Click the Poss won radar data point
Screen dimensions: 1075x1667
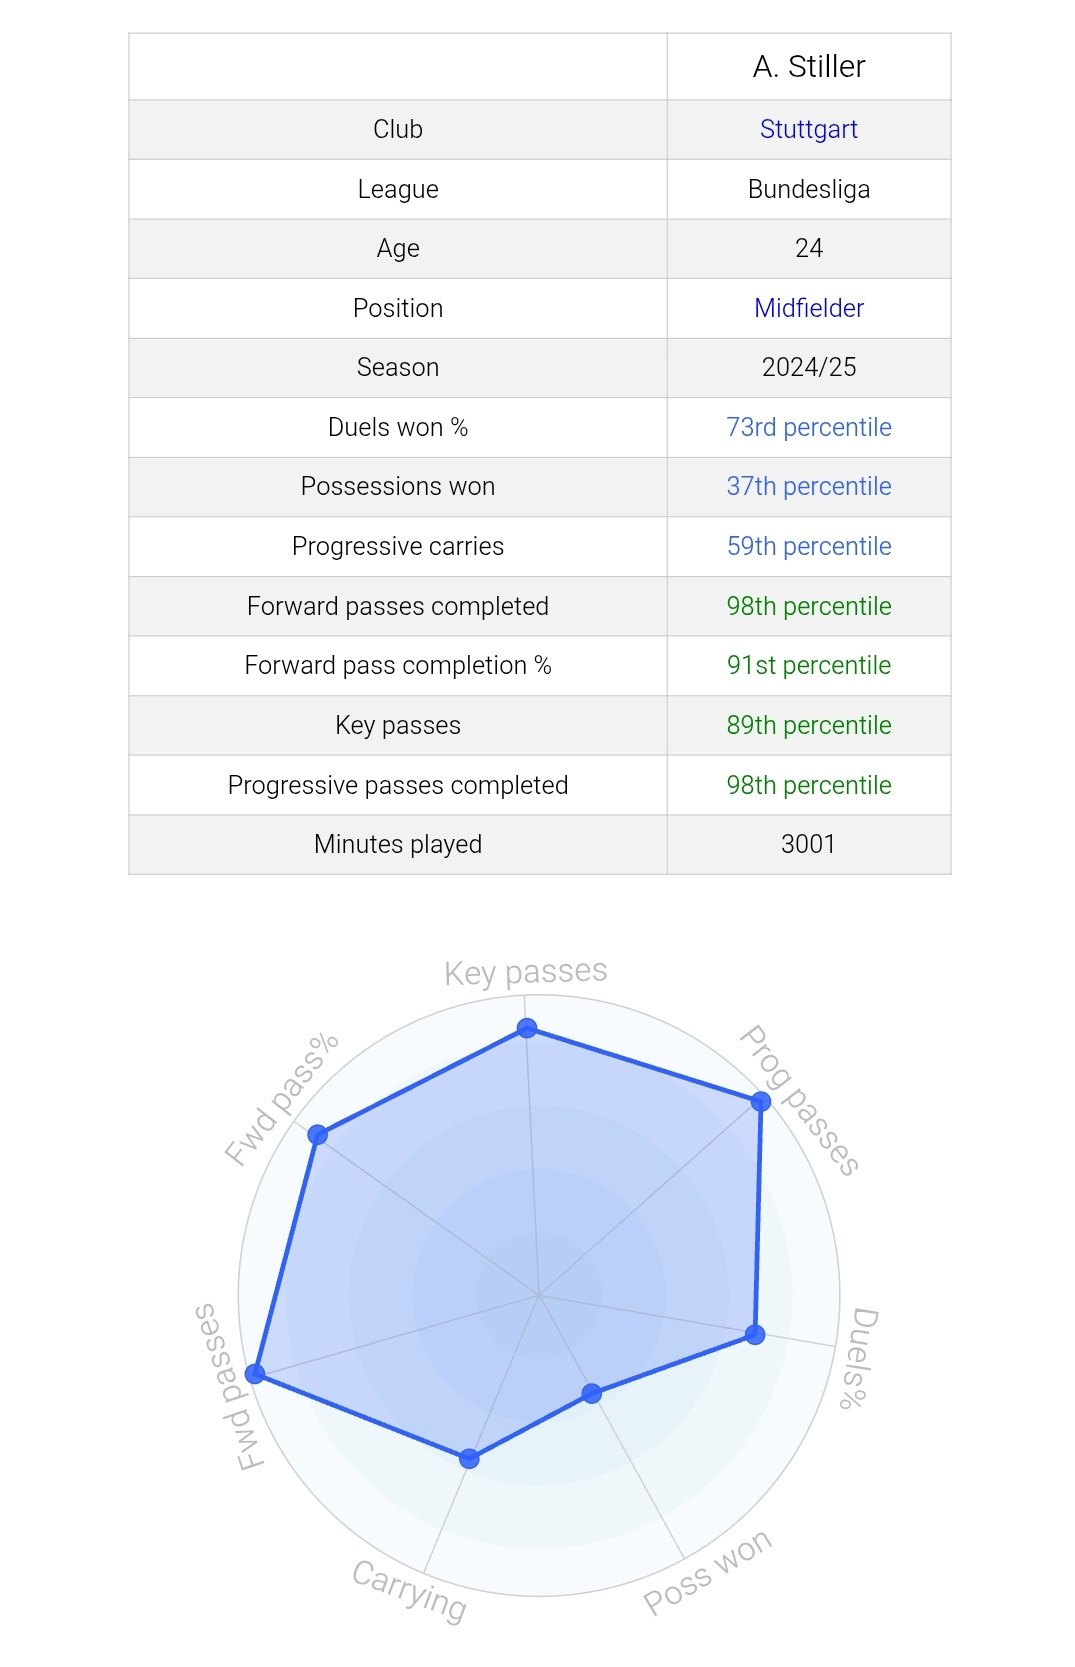click(591, 1393)
